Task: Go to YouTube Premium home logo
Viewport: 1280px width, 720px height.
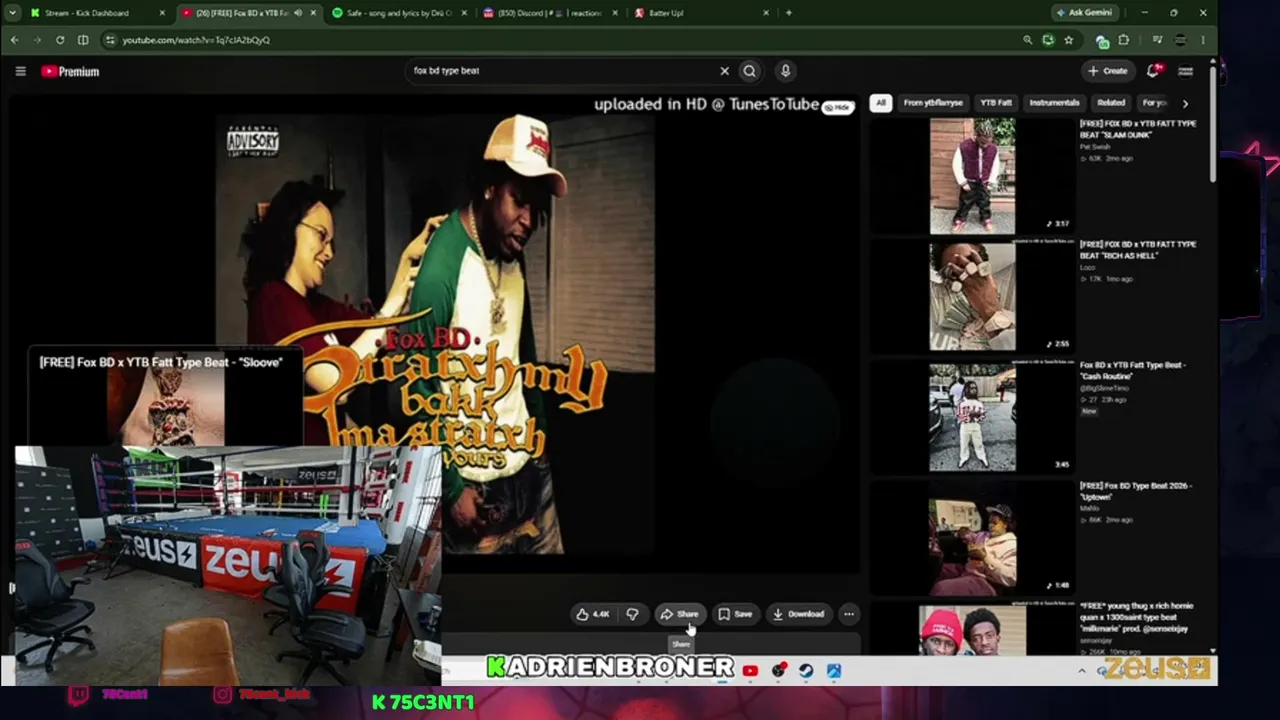Action: [70, 71]
